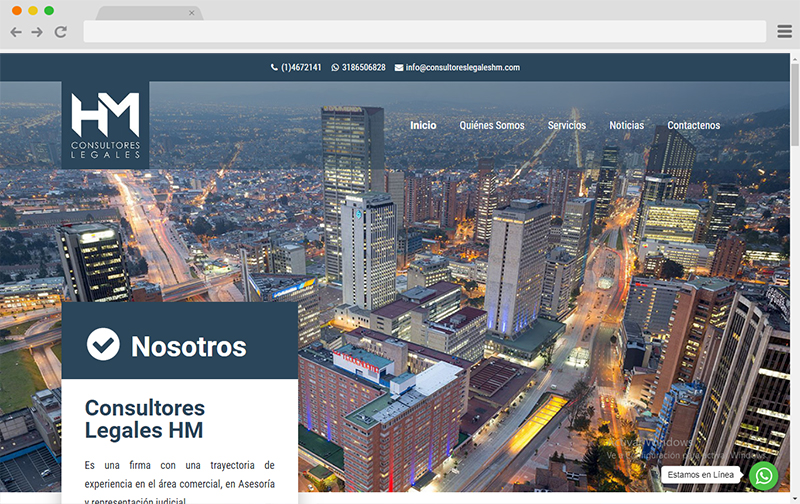Image resolution: width=800 pixels, height=504 pixels.
Task: Click the info@consultoreslegaleshm.com email link
Action: pyautogui.click(x=463, y=67)
